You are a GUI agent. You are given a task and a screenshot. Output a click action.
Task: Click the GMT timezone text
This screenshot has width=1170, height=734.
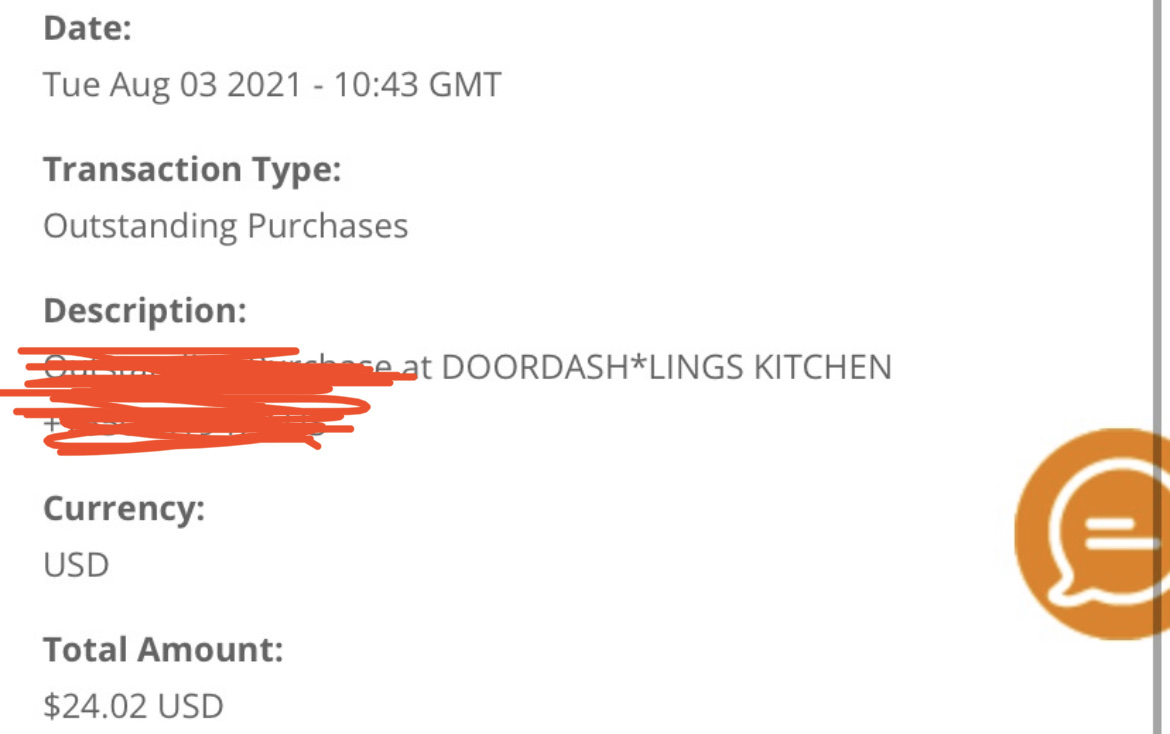click(x=465, y=84)
